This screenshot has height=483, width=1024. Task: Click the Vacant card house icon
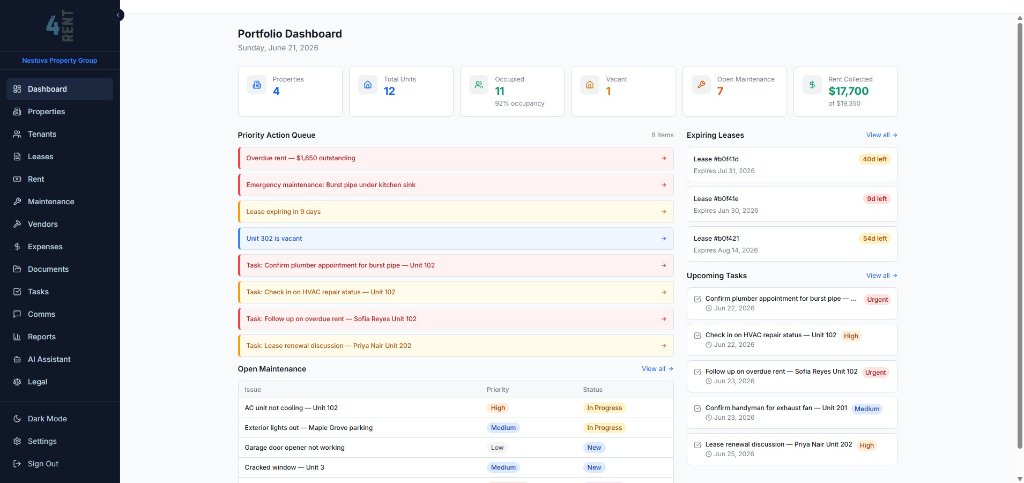click(x=590, y=85)
